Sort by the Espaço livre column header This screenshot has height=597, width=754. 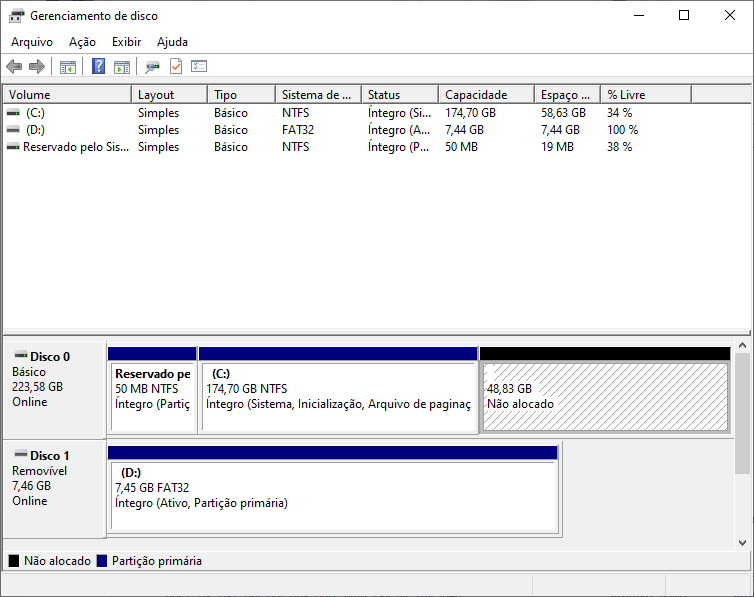(567, 95)
